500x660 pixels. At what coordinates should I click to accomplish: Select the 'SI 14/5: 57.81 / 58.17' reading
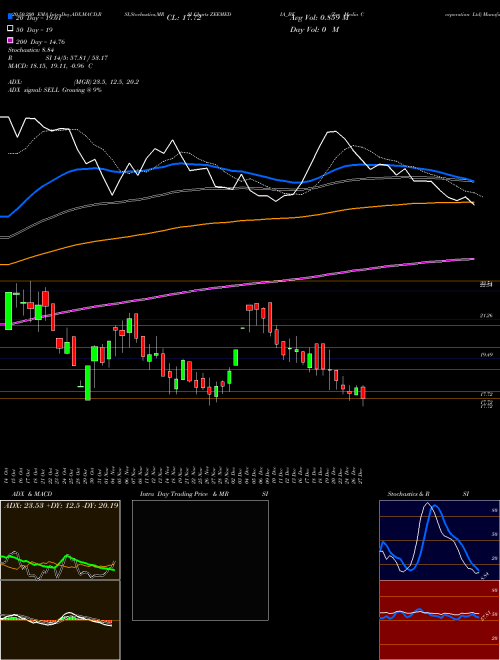point(77,58)
